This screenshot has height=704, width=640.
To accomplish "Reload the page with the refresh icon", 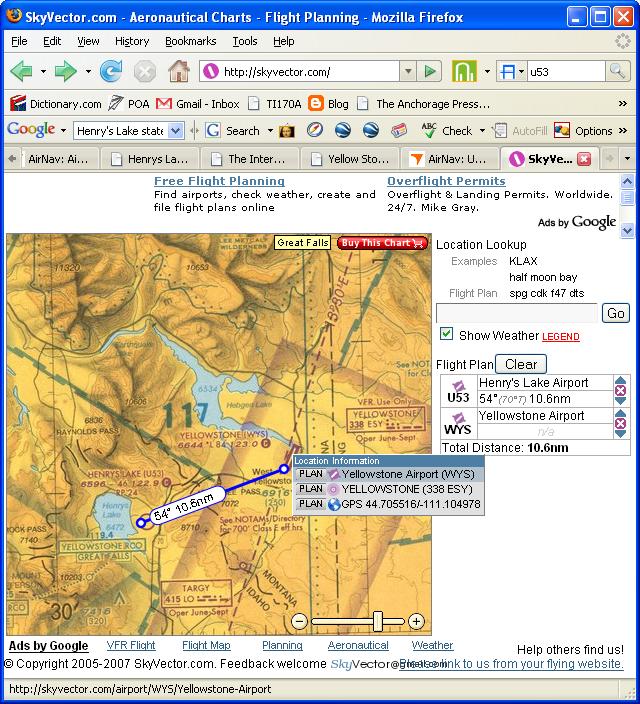I will (111, 71).
